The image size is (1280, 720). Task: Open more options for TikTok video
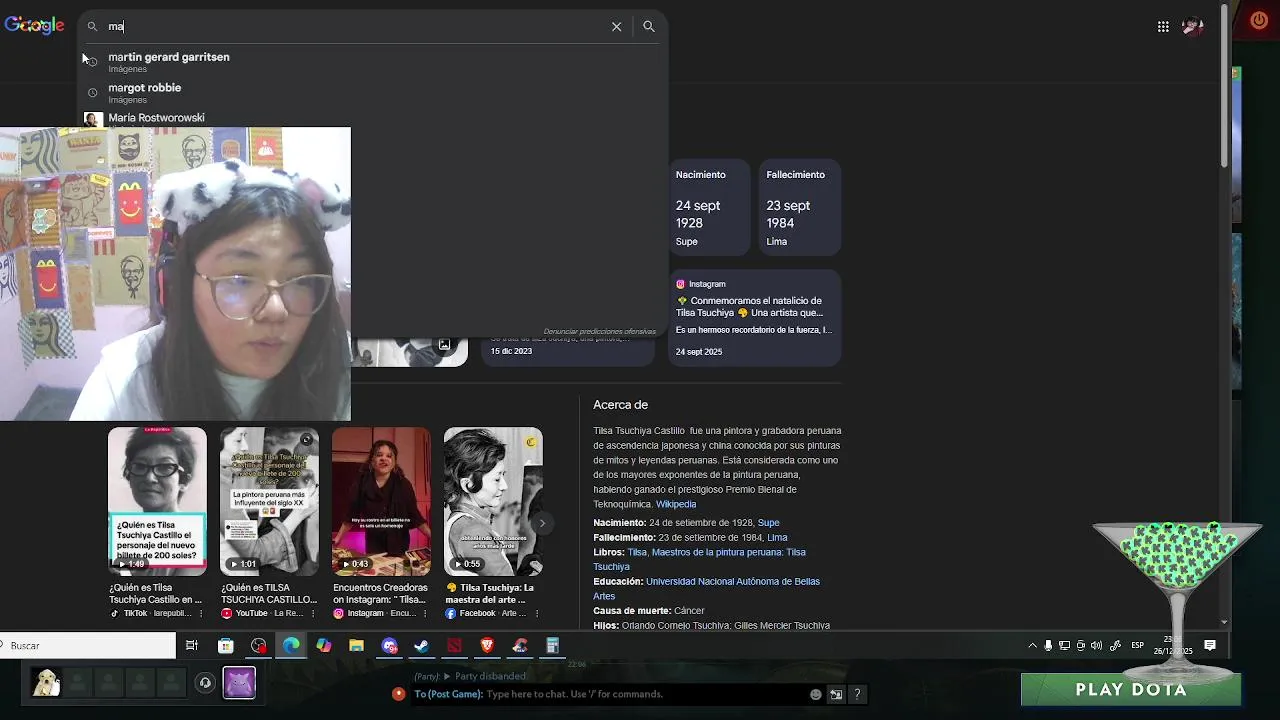(201, 614)
